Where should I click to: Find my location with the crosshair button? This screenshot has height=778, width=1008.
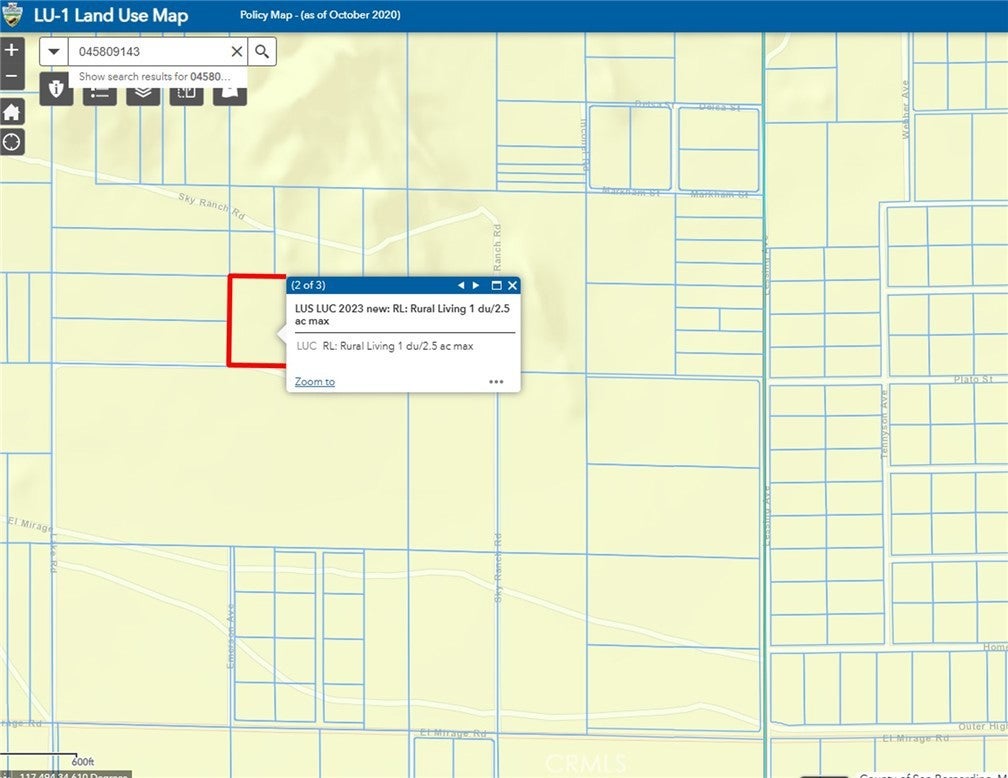click(11, 141)
